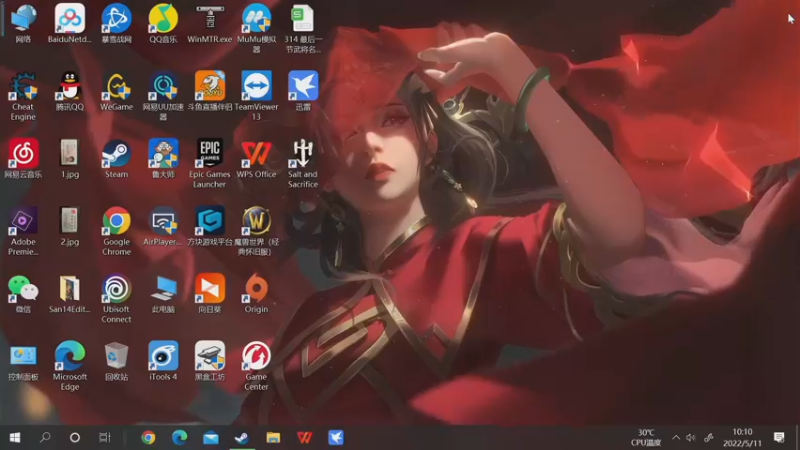Open Cortana circle on the taskbar
Screen dimensions: 800x450
click(74, 438)
